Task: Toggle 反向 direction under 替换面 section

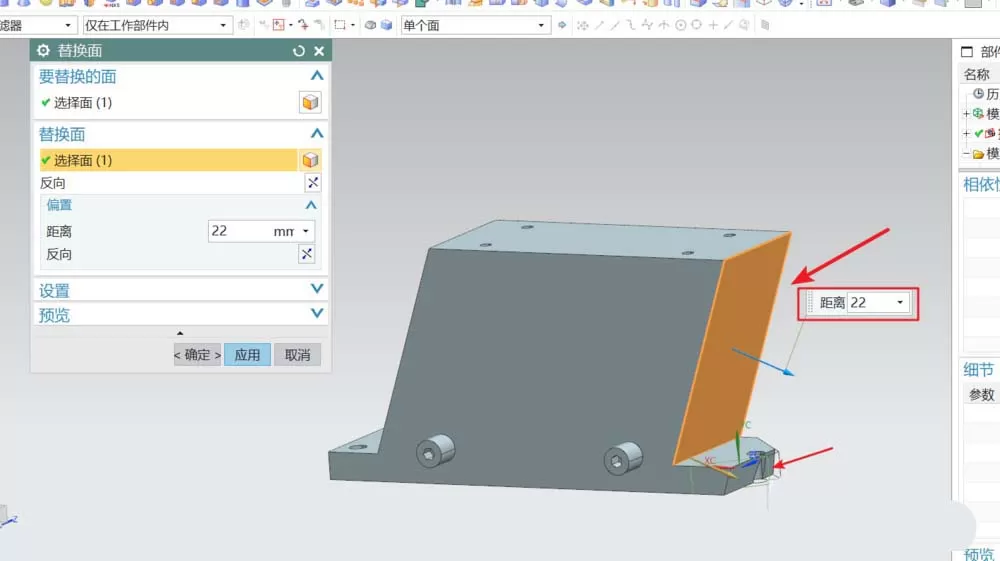Action: (312, 183)
